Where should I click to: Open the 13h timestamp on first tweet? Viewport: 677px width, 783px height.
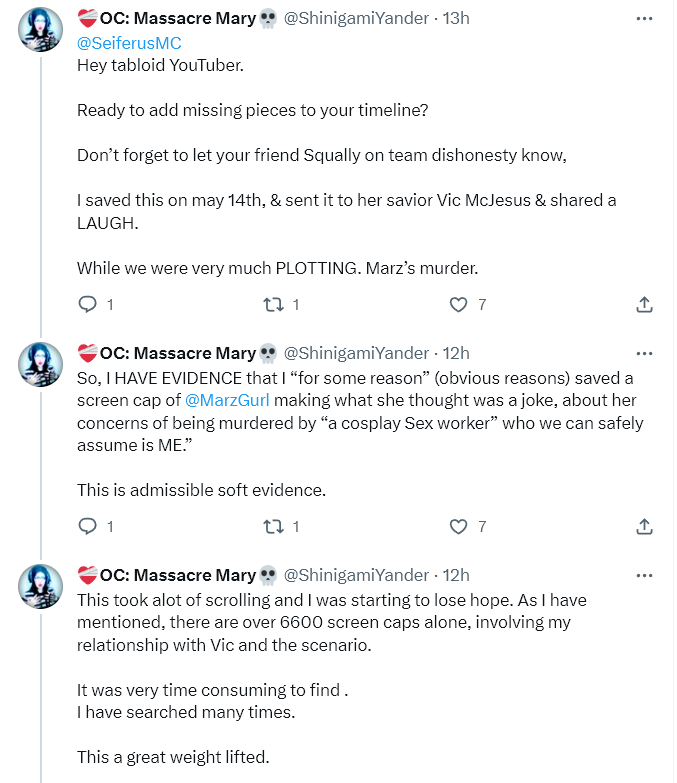(456, 18)
